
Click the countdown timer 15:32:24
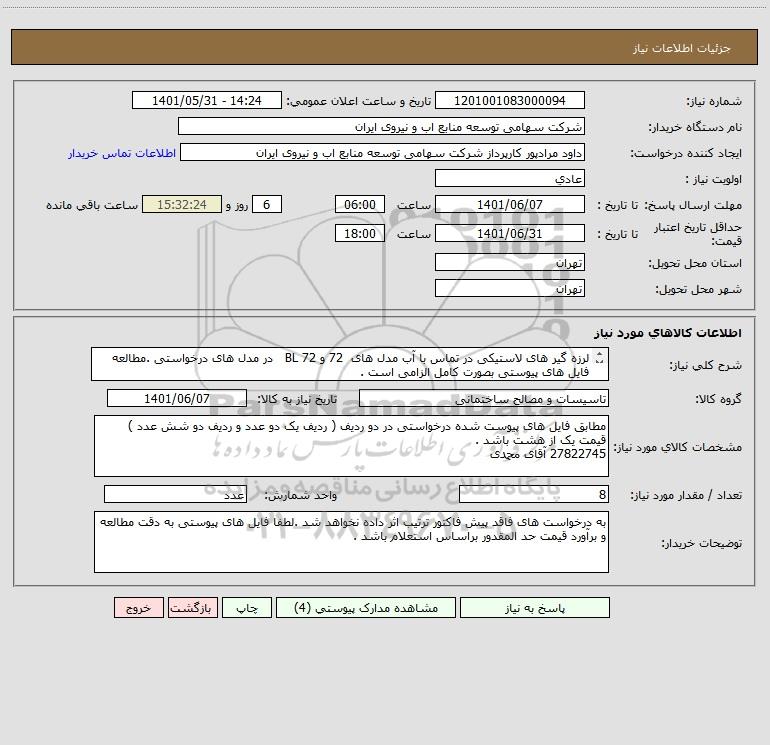pos(182,204)
